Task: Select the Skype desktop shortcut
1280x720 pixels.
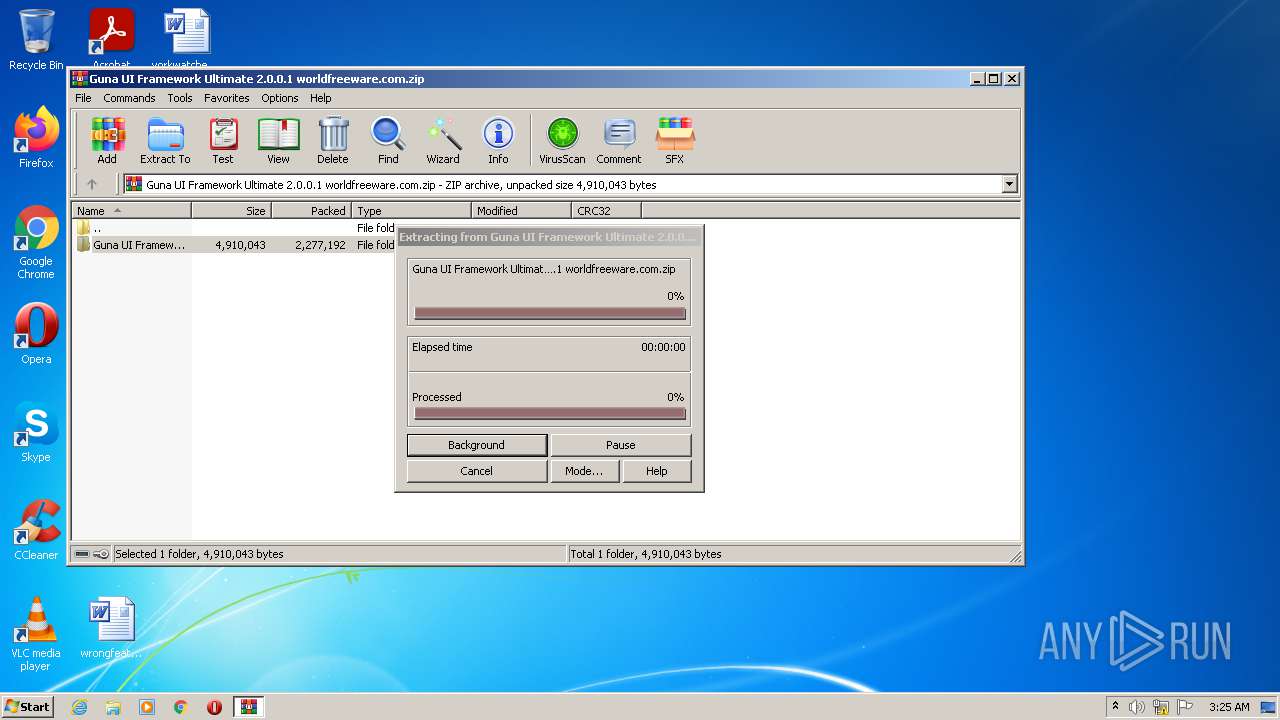Action: coord(36,432)
